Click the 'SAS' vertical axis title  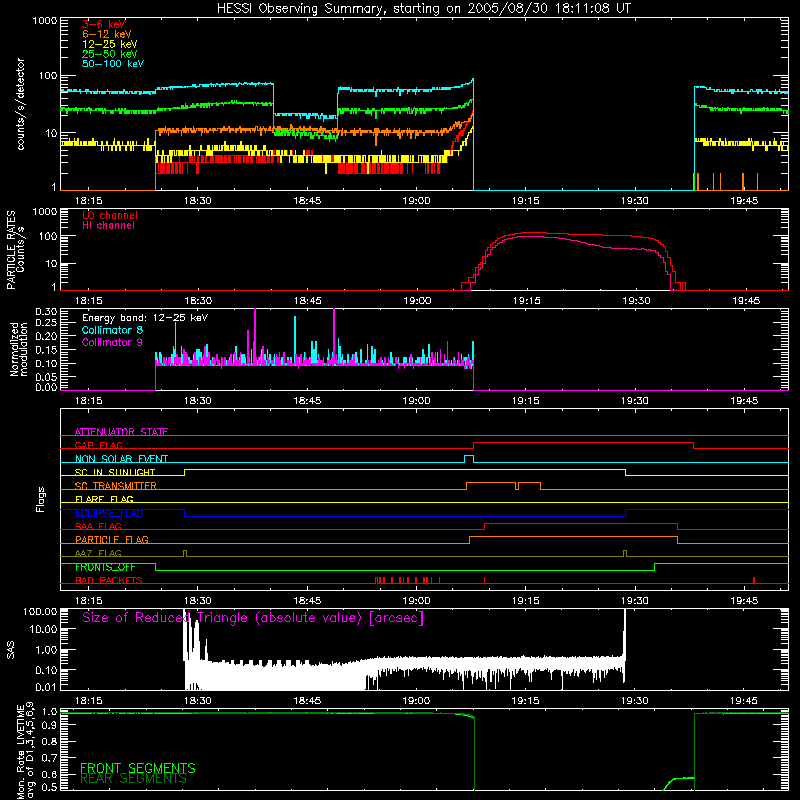[x=10, y=650]
